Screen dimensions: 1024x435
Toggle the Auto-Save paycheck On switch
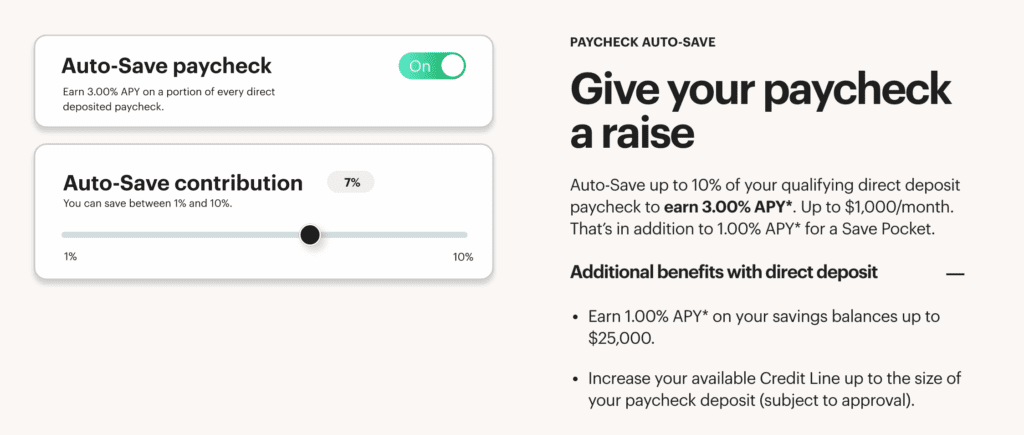(432, 66)
